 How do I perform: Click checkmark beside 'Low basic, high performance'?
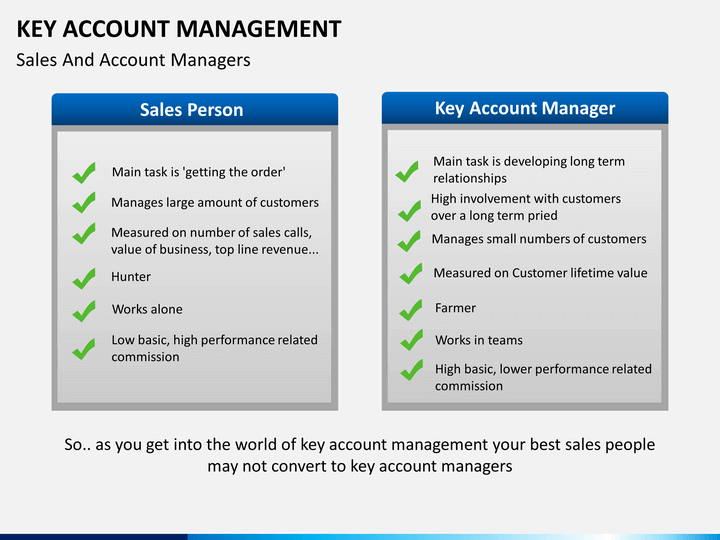[84, 349]
